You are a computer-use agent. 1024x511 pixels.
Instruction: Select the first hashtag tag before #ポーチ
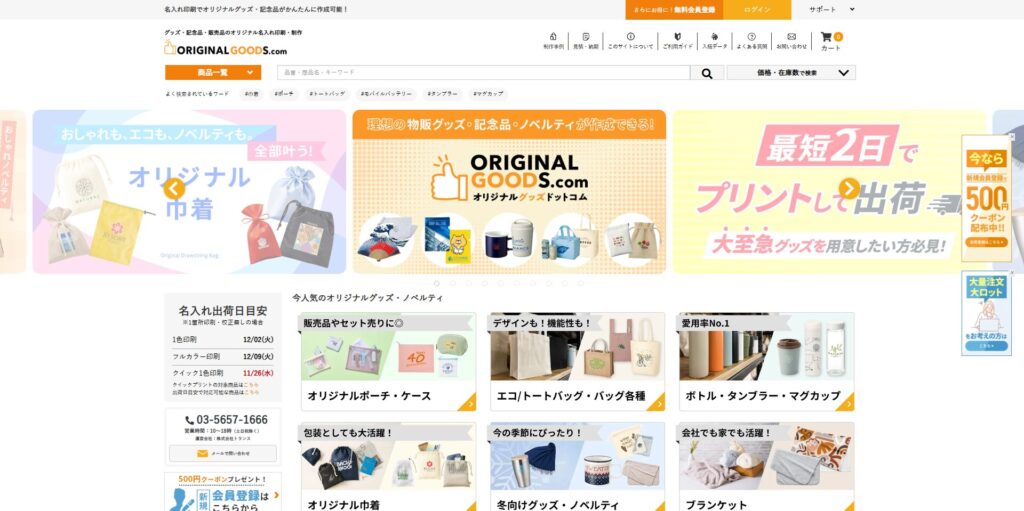click(x=251, y=94)
